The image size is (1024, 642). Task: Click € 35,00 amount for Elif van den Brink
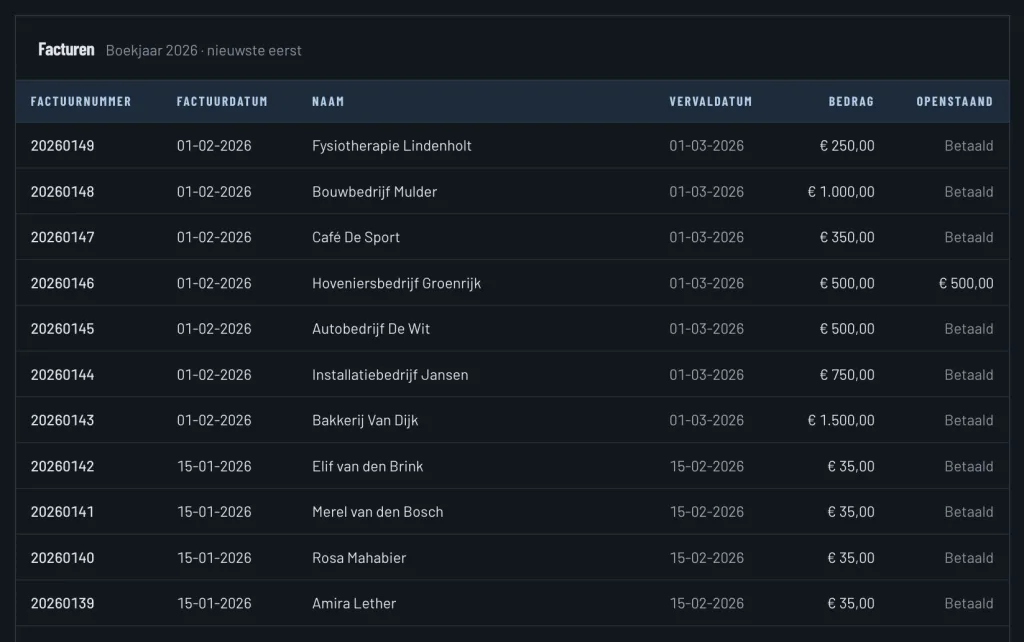point(851,466)
